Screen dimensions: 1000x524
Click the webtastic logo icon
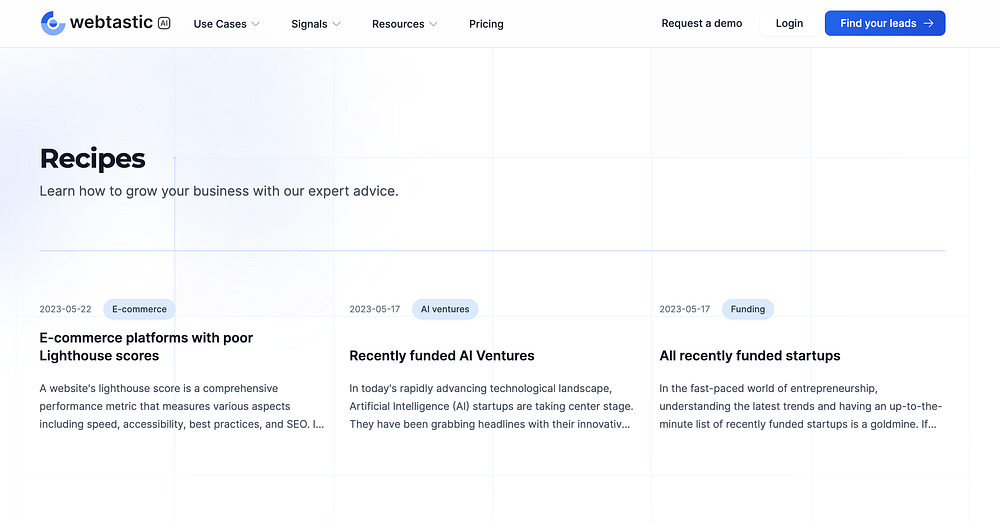click(x=53, y=23)
